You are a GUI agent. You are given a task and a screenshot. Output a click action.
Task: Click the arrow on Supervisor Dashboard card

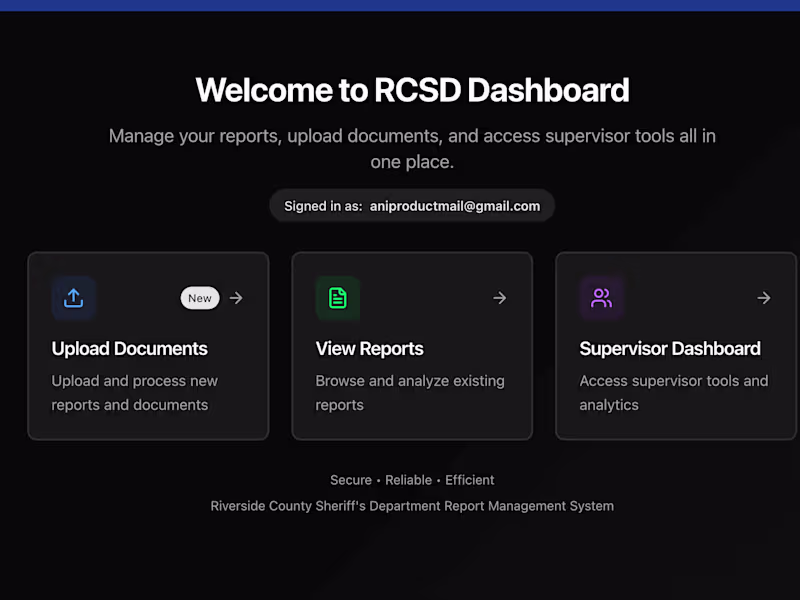pos(763,297)
